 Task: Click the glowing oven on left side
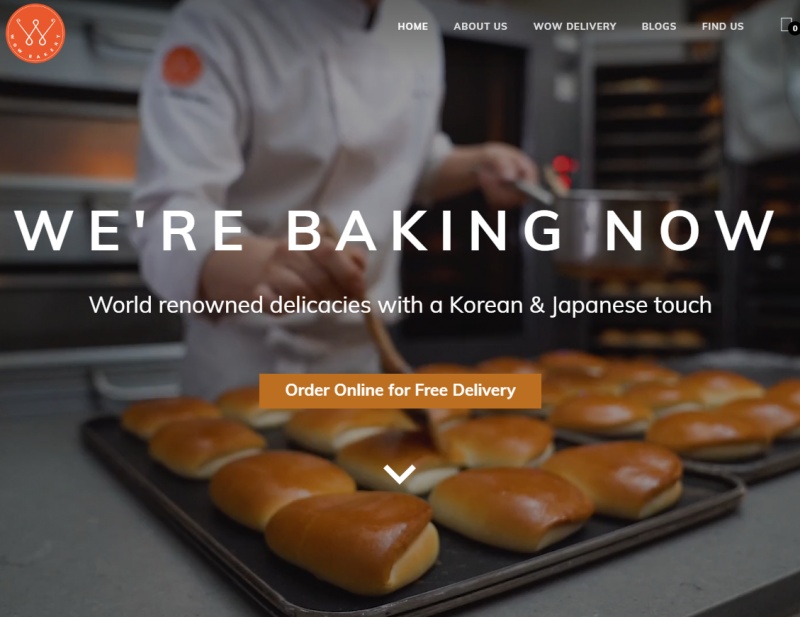69,145
